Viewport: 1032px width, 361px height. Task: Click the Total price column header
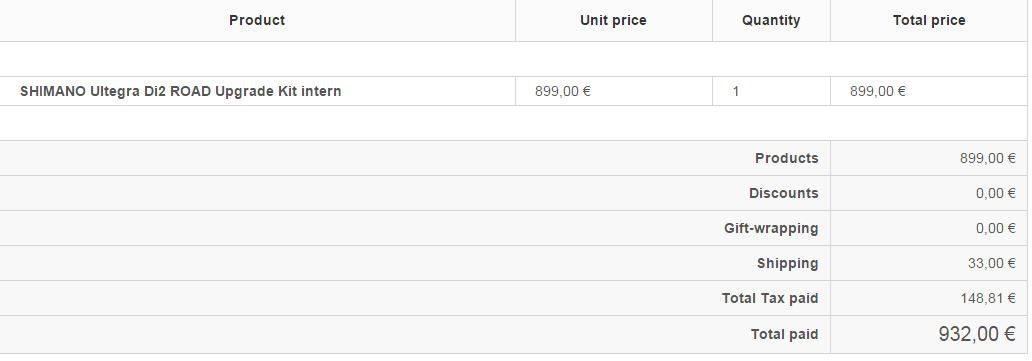pos(929,20)
